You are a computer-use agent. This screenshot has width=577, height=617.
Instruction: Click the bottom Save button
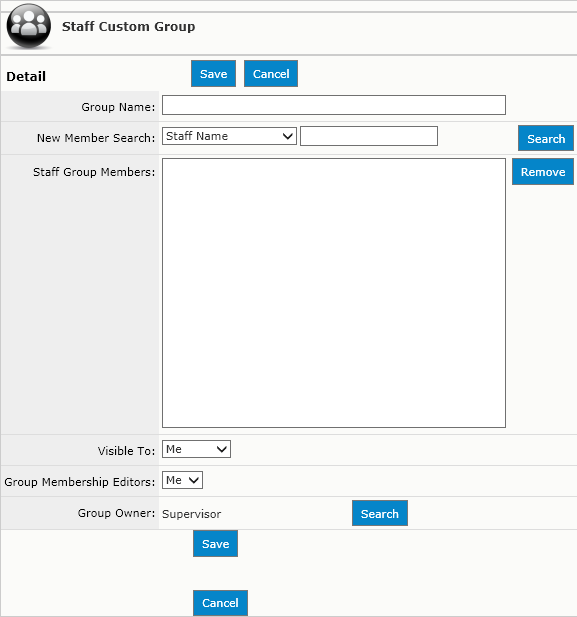point(215,543)
